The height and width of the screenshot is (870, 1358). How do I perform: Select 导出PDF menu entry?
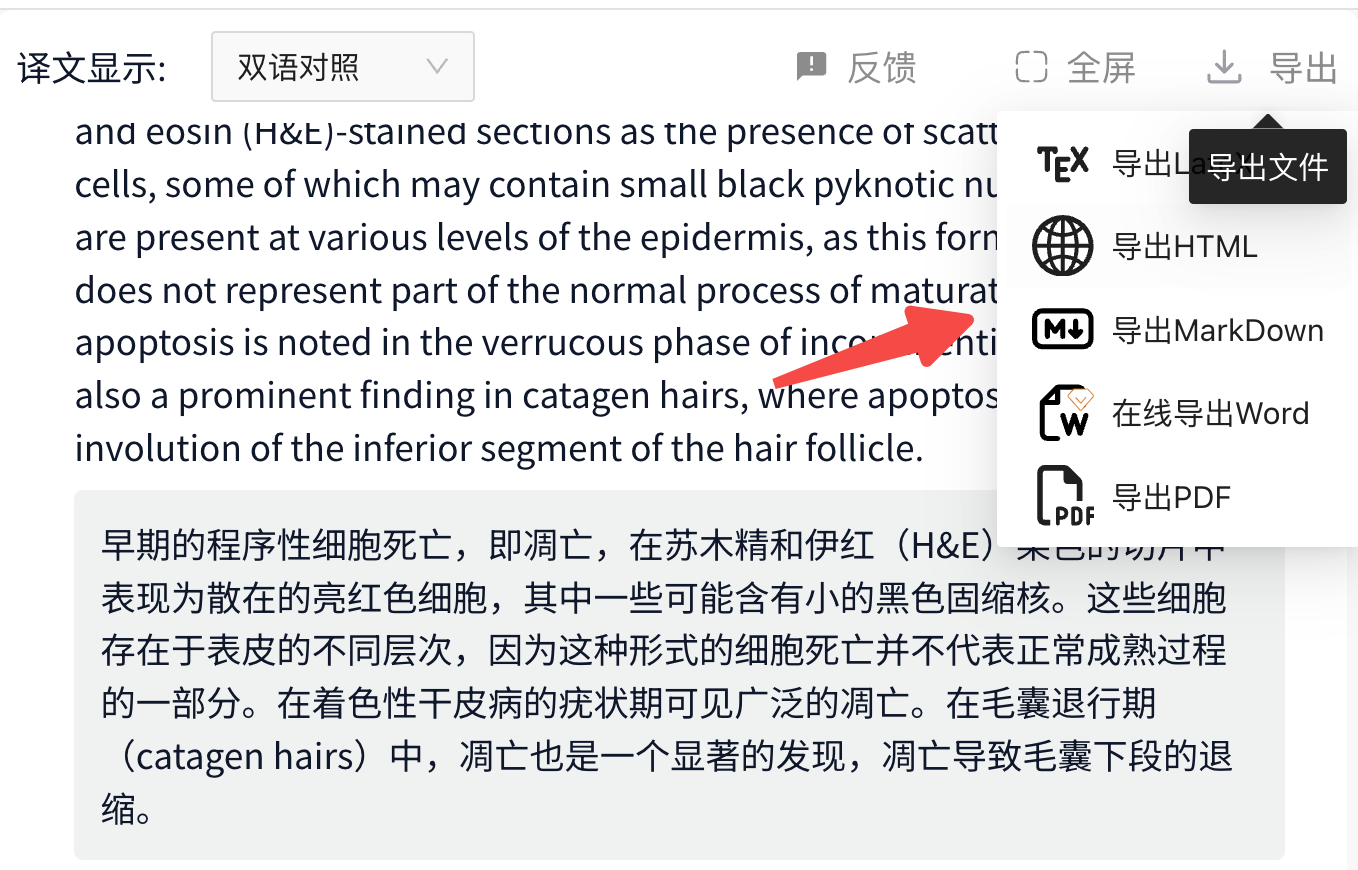click(1171, 496)
